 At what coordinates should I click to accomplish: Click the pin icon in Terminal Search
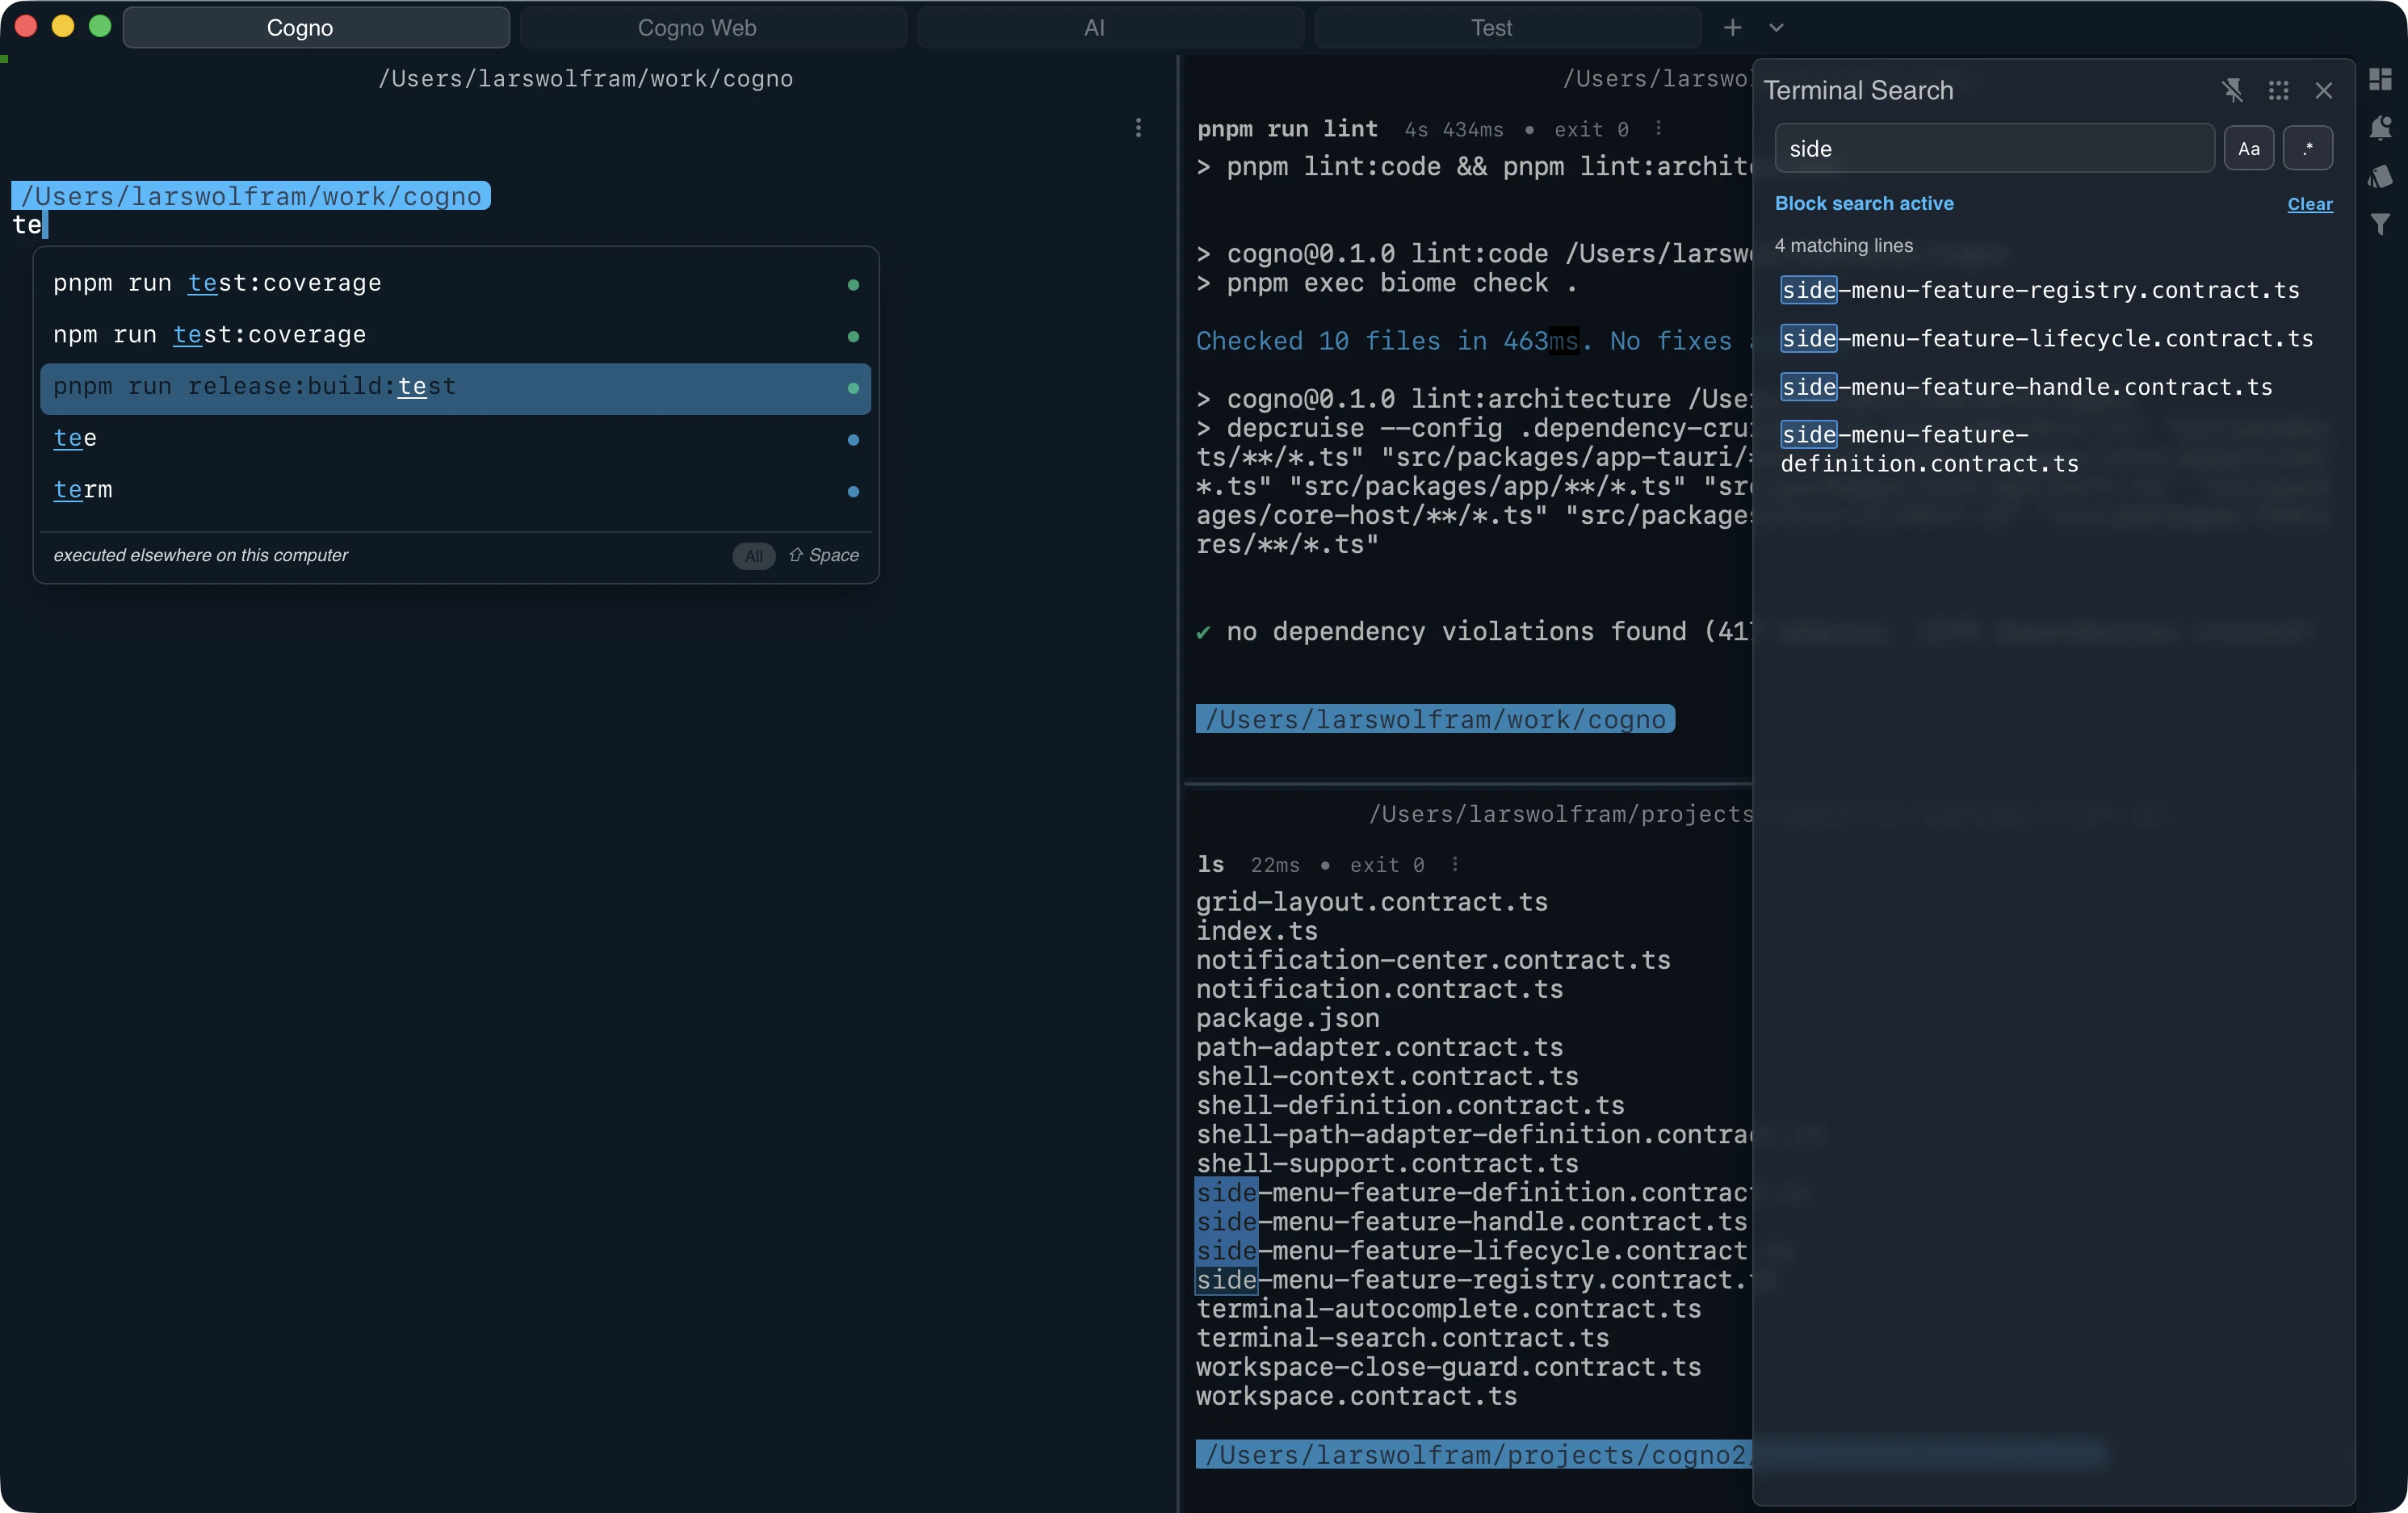[2233, 90]
